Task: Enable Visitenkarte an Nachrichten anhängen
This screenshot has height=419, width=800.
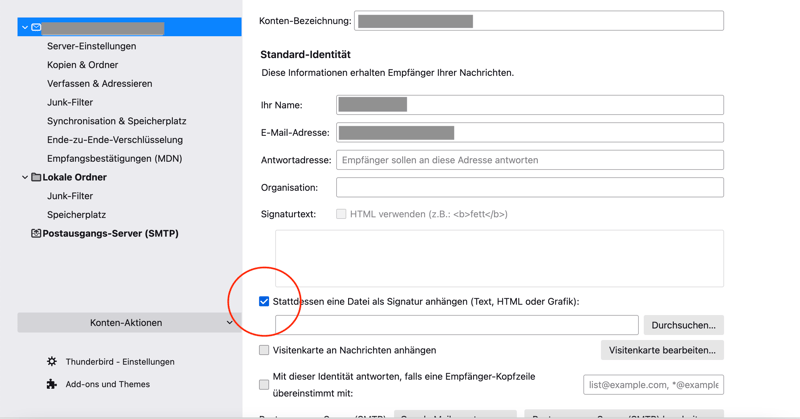Action: coord(264,350)
